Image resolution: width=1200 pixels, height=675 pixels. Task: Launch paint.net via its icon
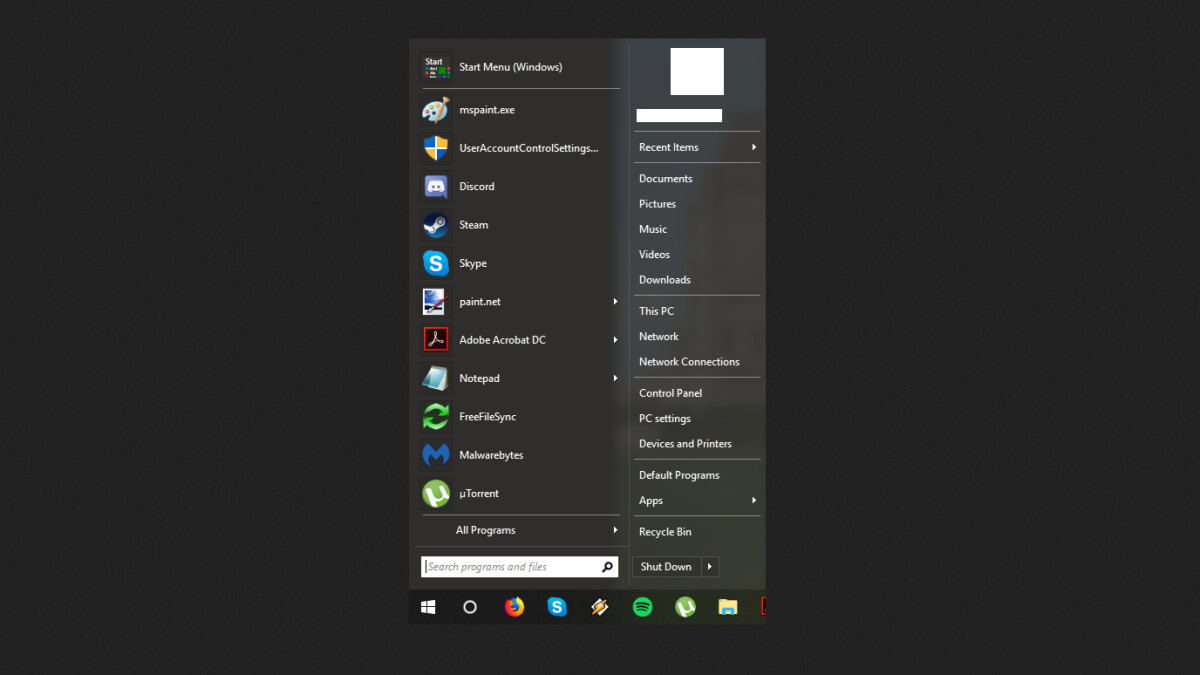(x=435, y=301)
